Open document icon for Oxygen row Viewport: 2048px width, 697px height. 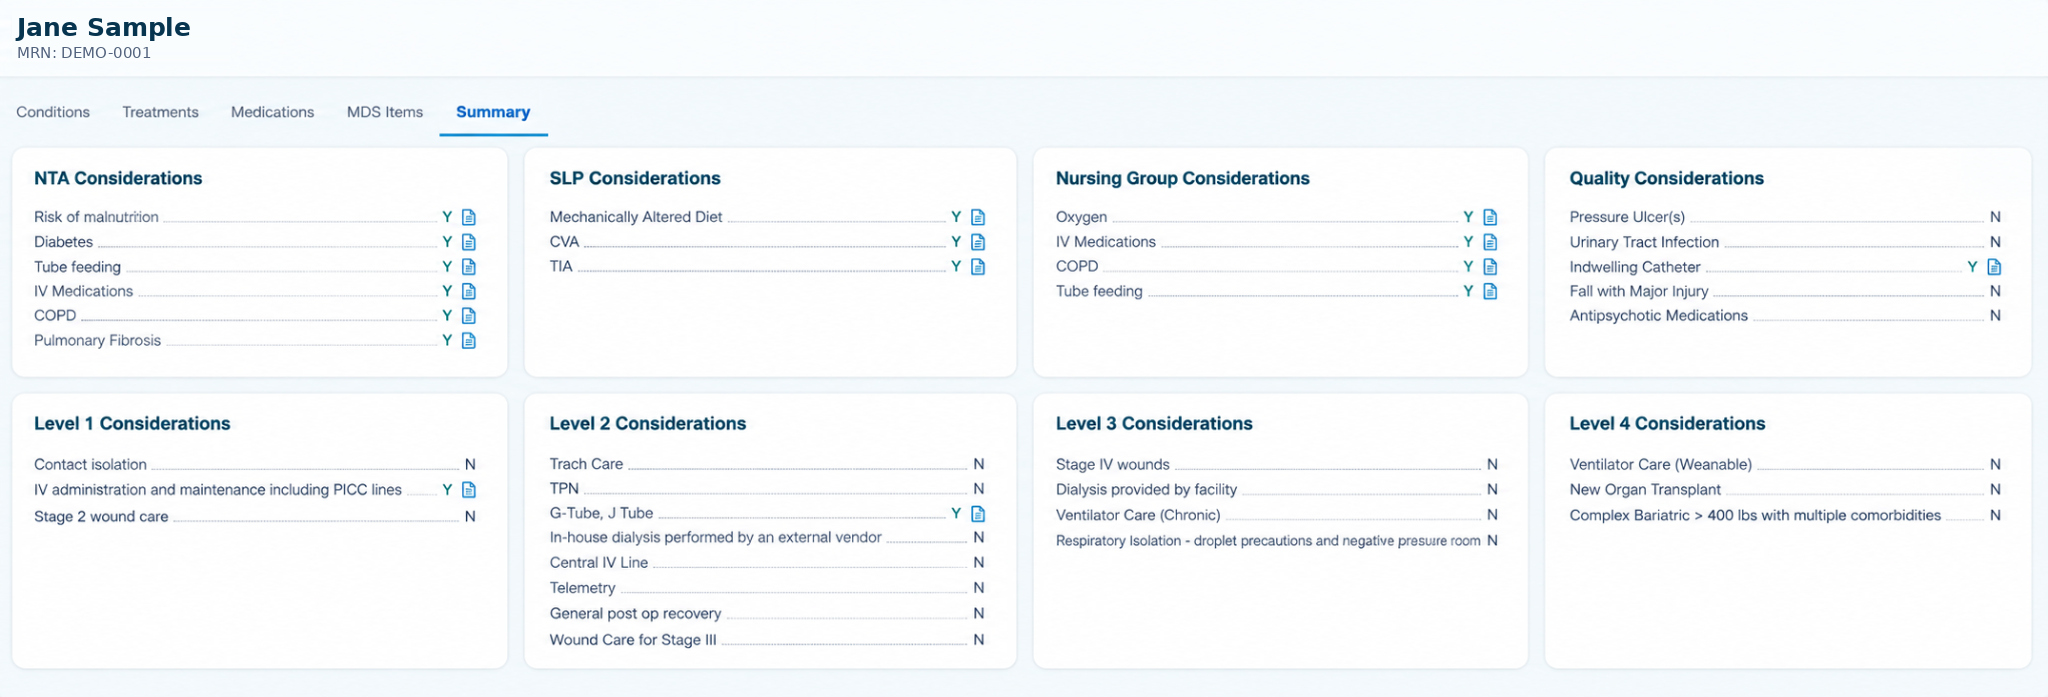pos(1490,217)
